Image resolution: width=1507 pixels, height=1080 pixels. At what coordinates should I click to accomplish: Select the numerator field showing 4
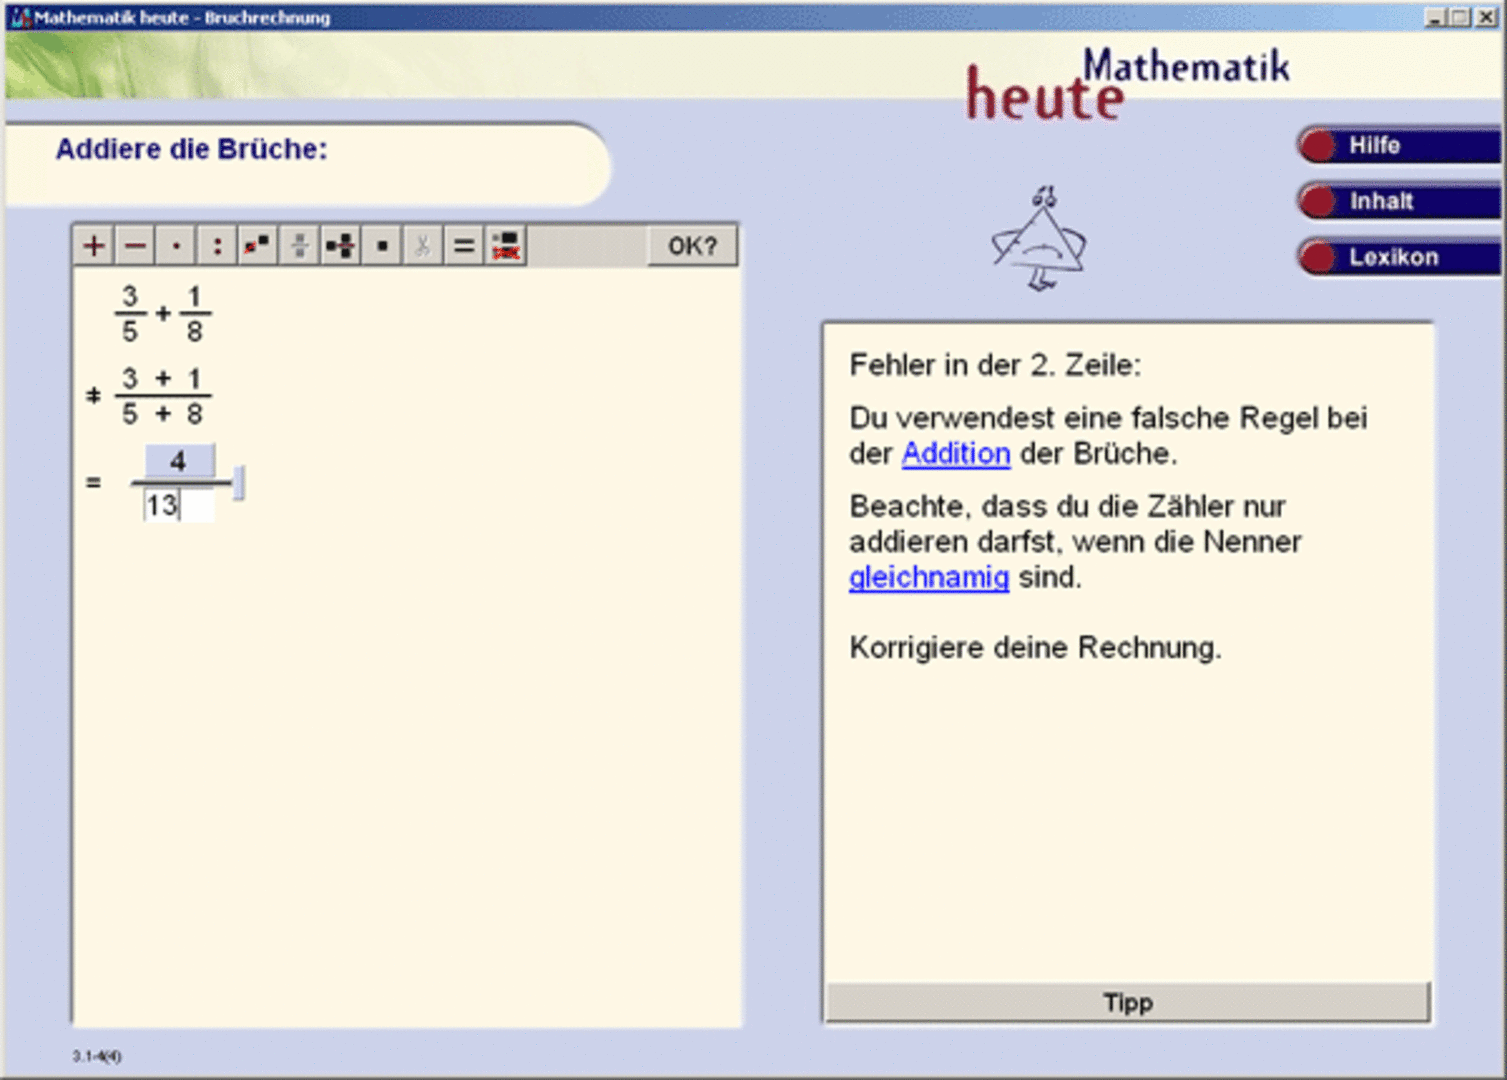click(179, 461)
